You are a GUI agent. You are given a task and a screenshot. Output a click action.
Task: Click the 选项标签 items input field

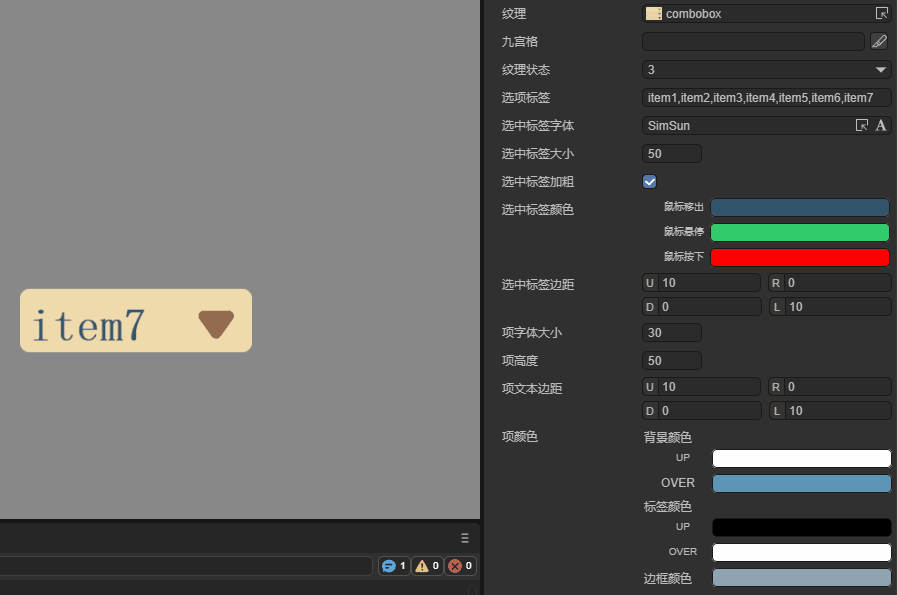766,98
